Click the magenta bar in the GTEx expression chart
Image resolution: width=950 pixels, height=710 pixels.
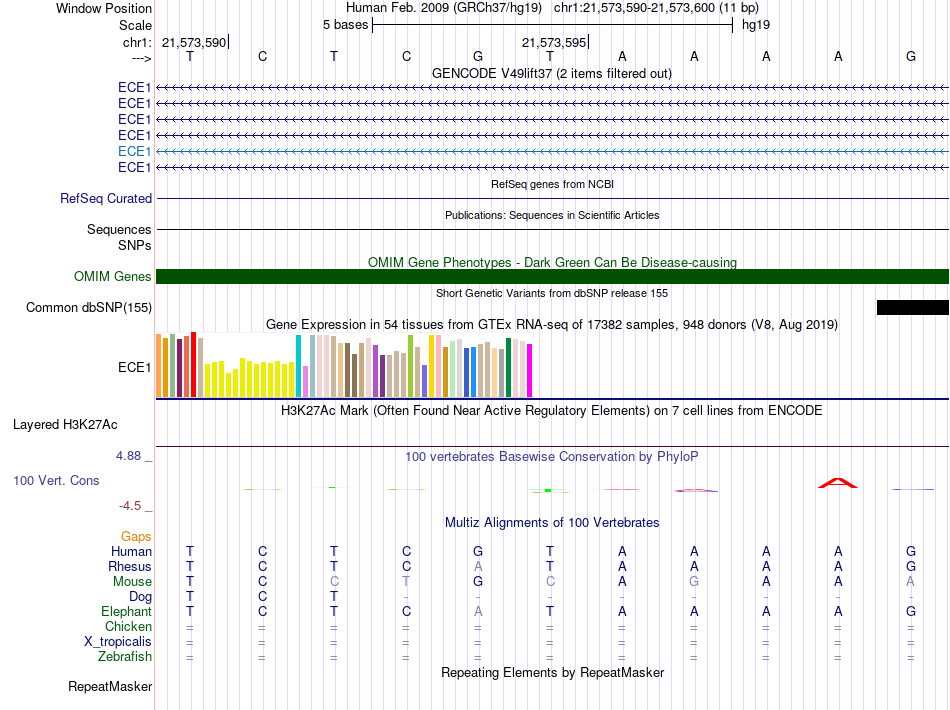530,370
